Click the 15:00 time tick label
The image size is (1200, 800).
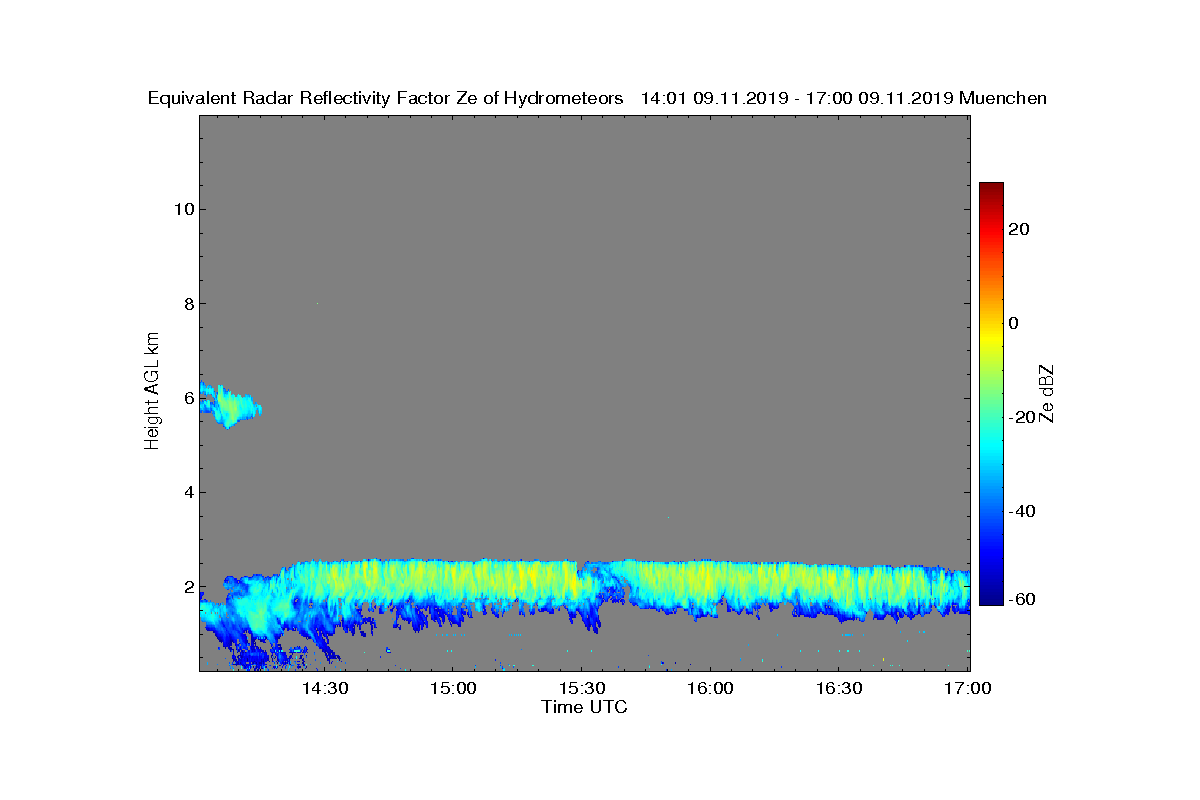tap(453, 689)
